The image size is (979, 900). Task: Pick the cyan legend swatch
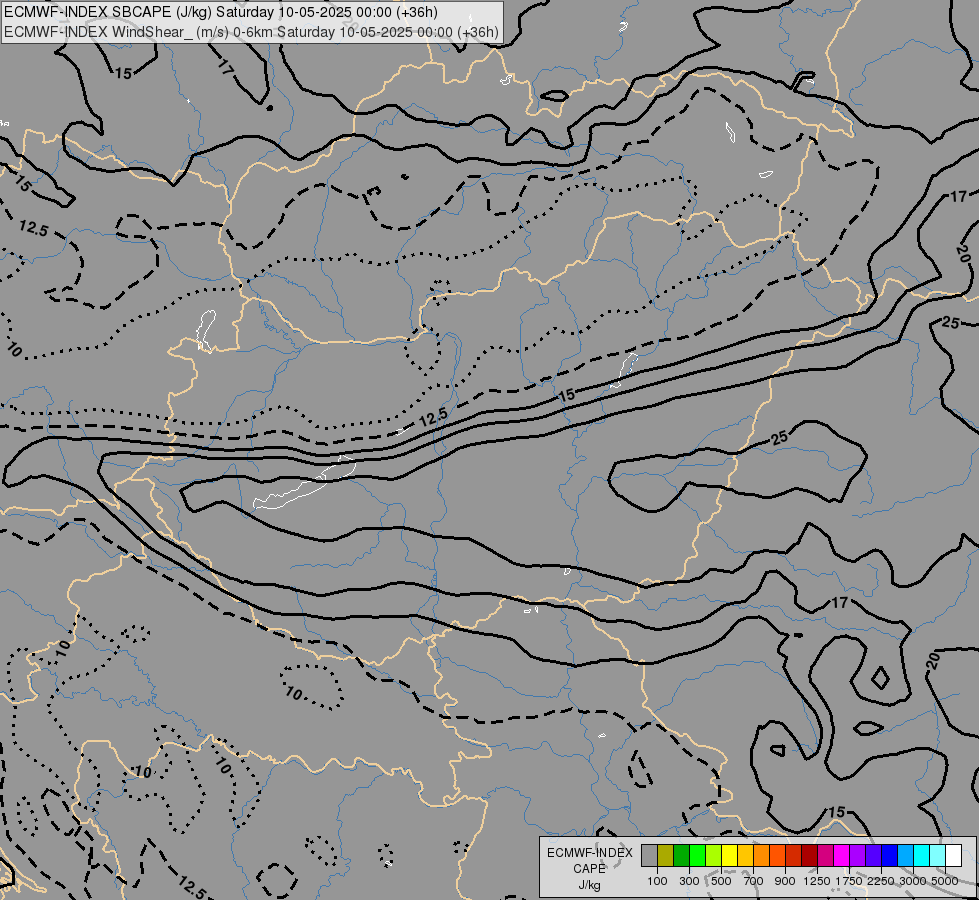tap(922, 855)
